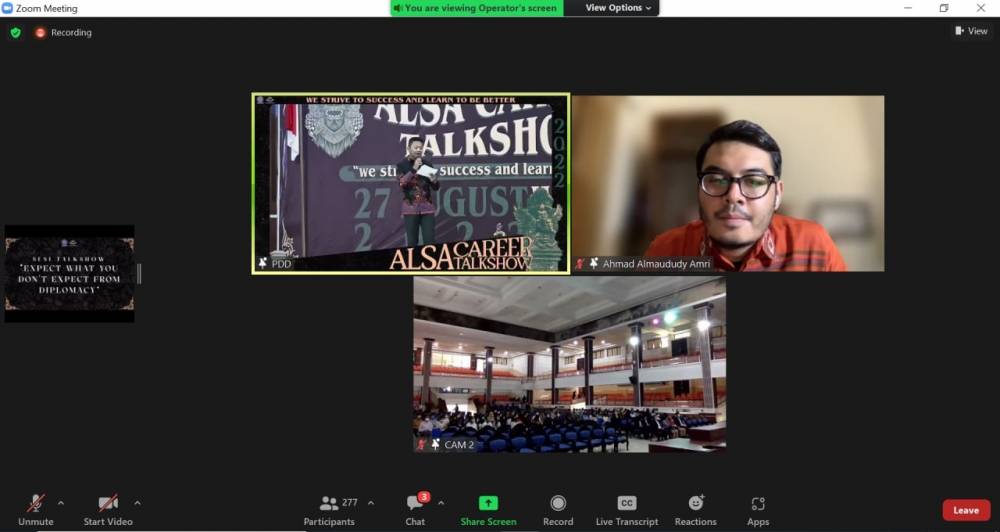1000x532 pixels.
Task: Start recording with Record button
Action: [x=558, y=510]
